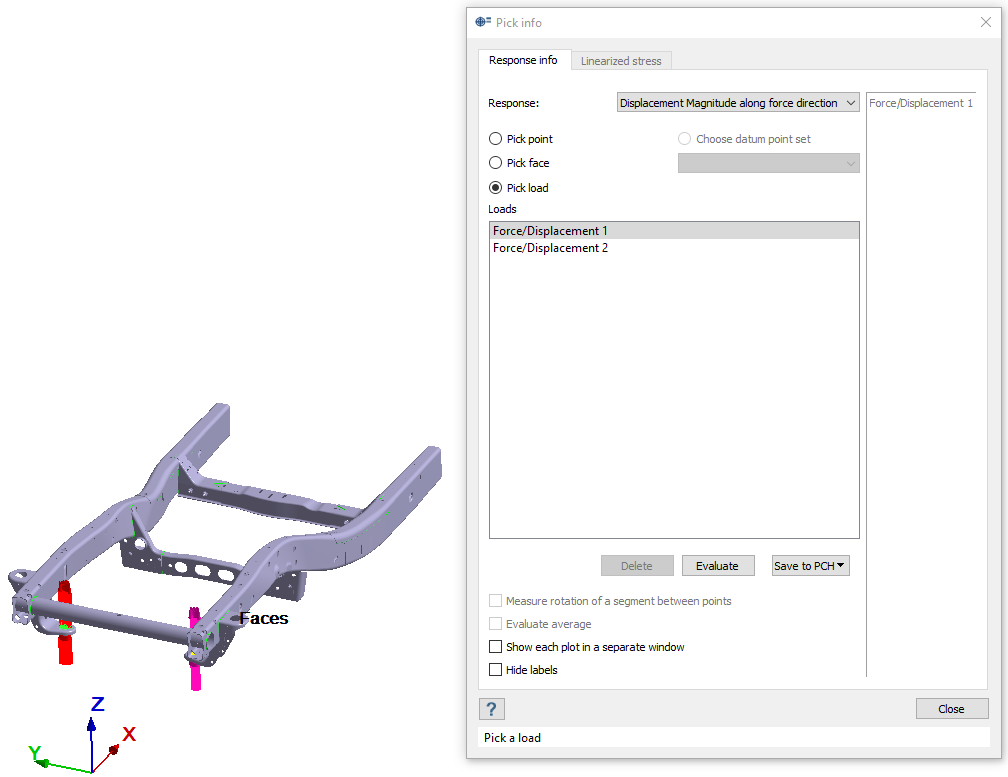Switch to the Linearized stress tab

621,61
